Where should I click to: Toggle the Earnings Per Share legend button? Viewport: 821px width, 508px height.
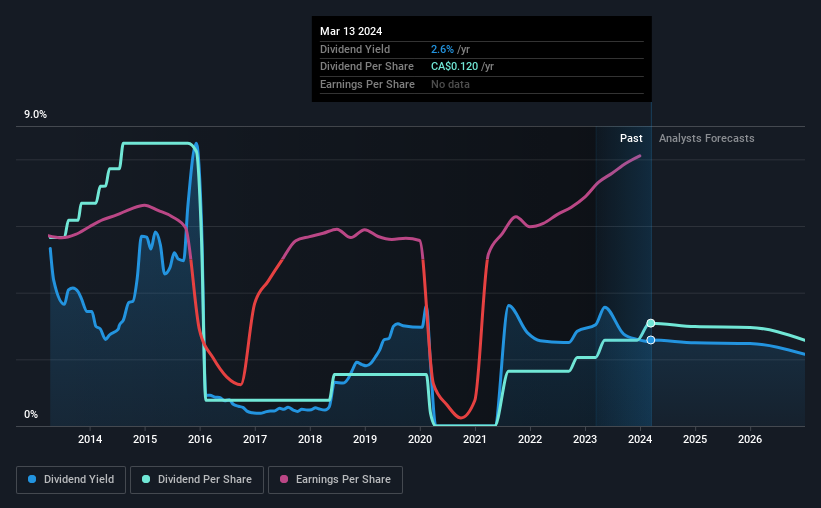tap(335, 480)
